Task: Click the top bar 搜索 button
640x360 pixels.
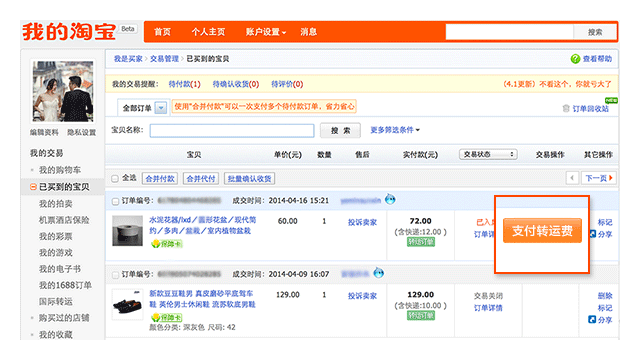Action: pos(595,32)
